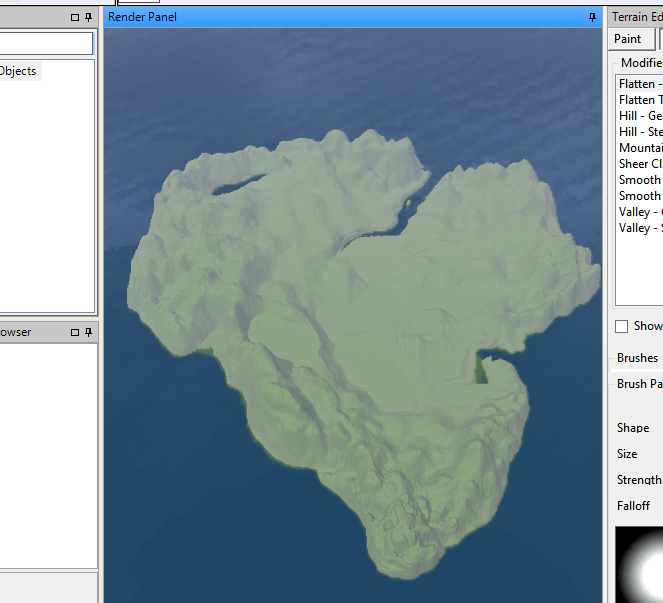Select the Valley - G... modifier entry
This screenshot has width=663, height=603.
(x=640, y=212)
